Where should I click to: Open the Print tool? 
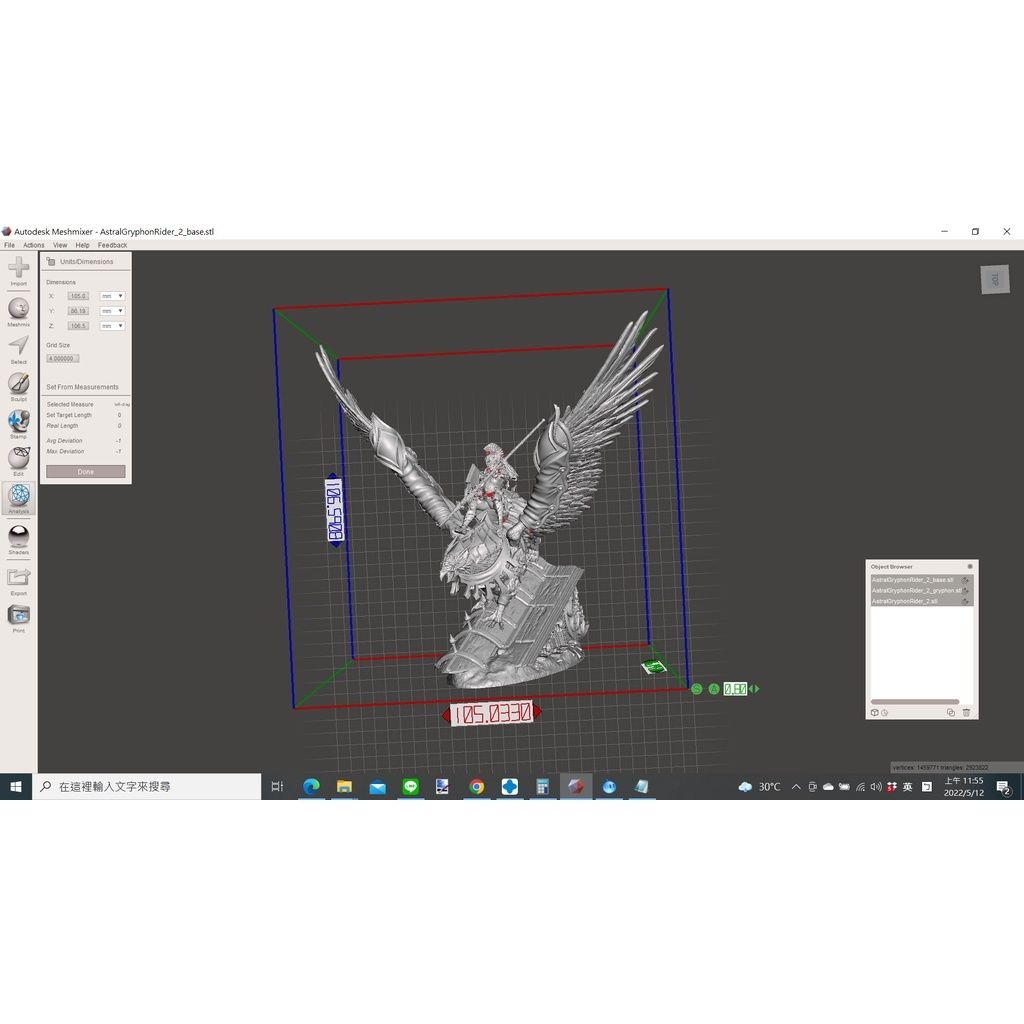point(18,616)
